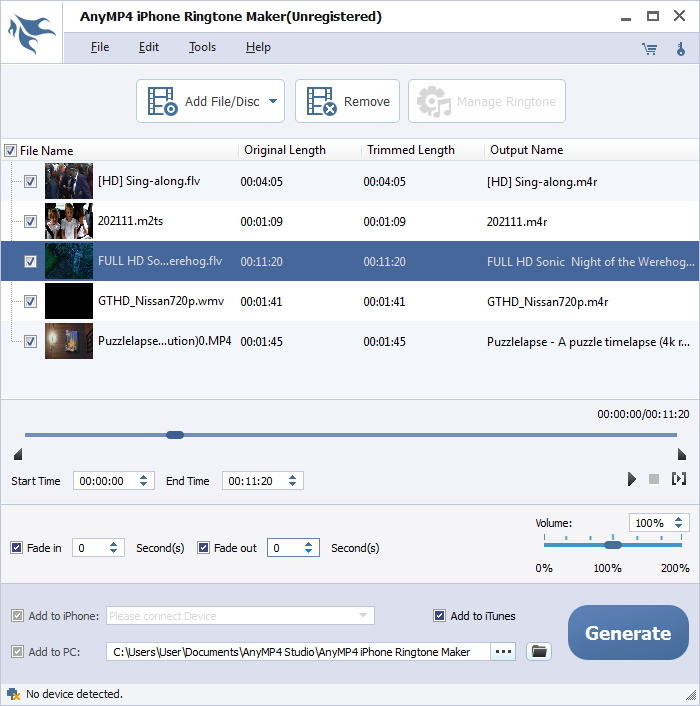Screen dimensions: 700x706
Task: Click the play trimmed segment bracket icon
Action: (679, 478)
